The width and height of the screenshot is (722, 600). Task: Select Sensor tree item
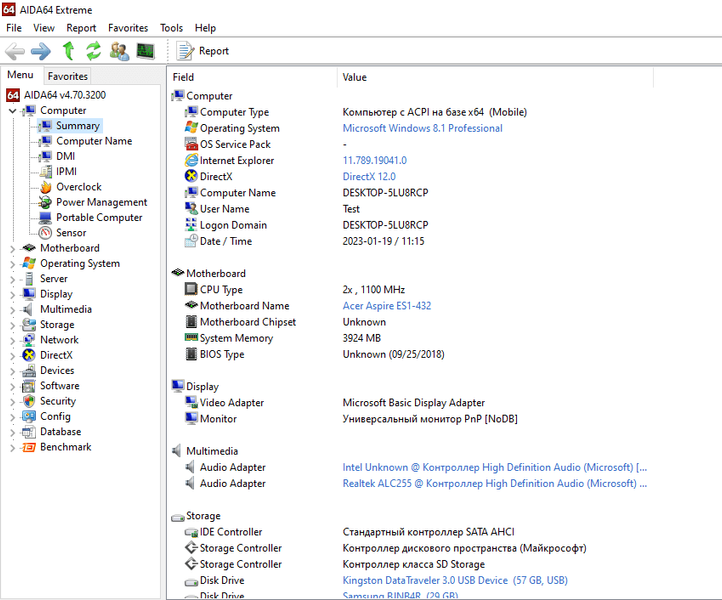click(x=71, y=233)
